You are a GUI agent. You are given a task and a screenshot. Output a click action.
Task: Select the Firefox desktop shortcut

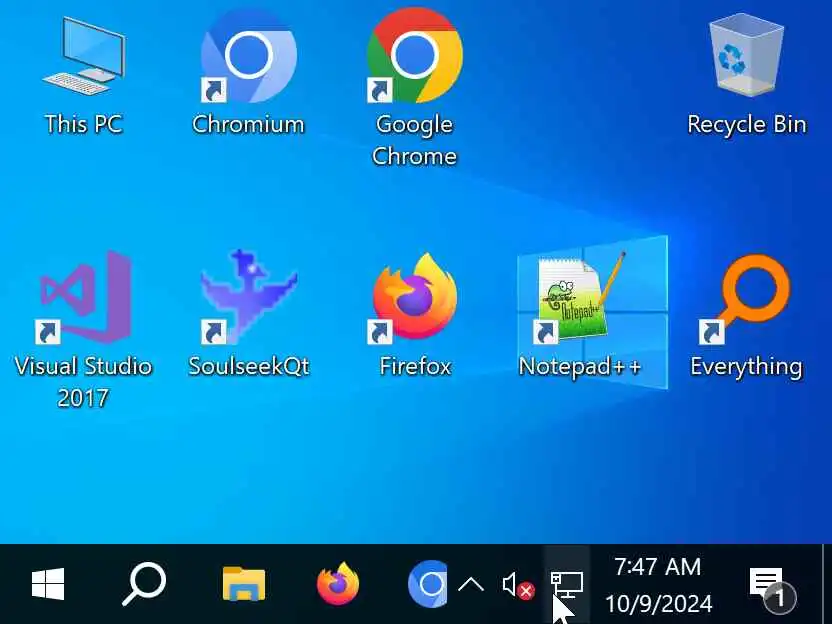pos(414,314)
